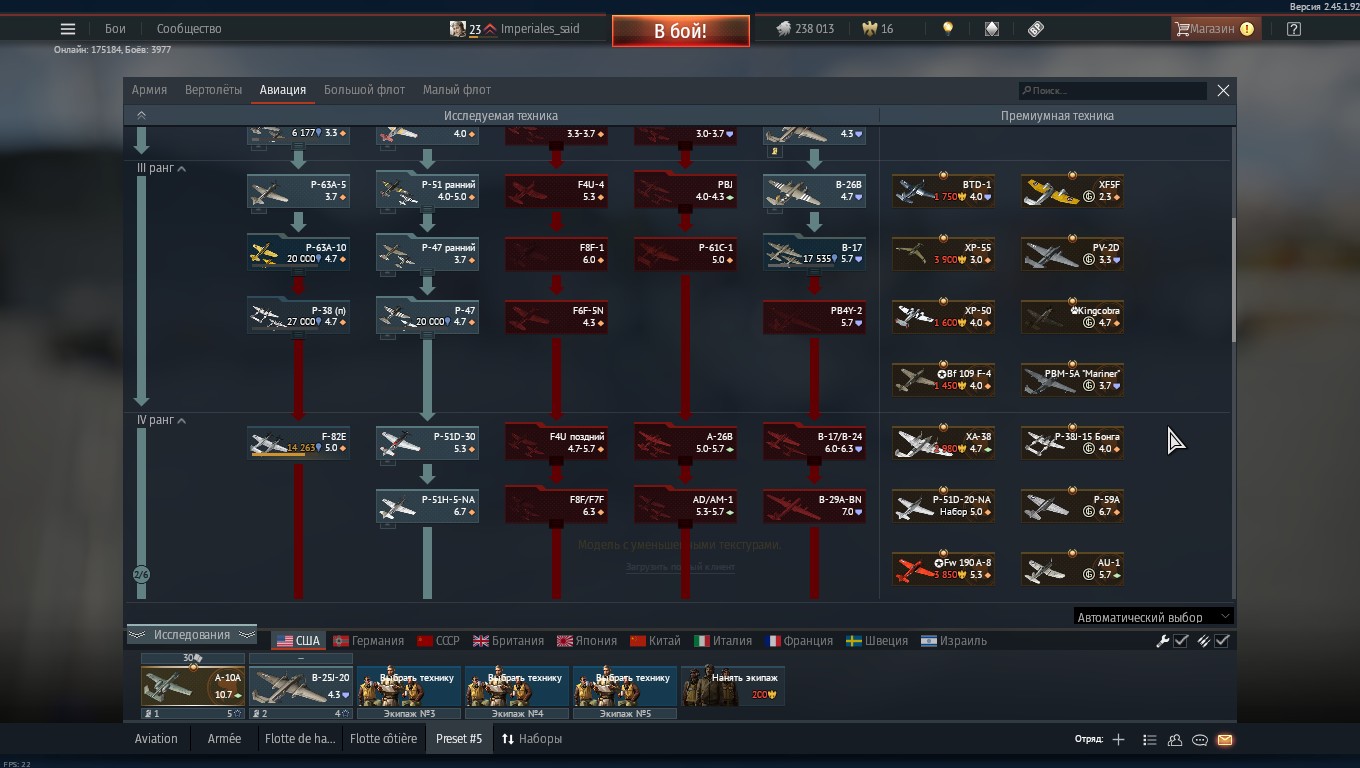Open the help question mark icon
The image size is (1360, 768).
pyautogui.click(x=1294, y=29)
